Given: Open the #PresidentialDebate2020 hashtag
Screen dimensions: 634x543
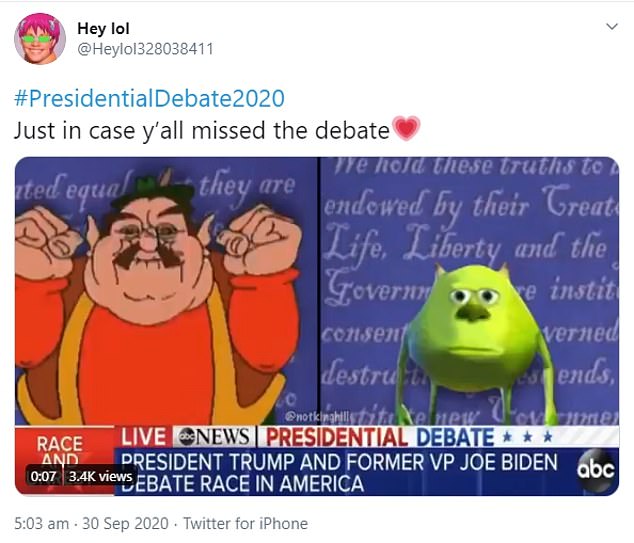Looking at the screenshot, I should point(149,99).
